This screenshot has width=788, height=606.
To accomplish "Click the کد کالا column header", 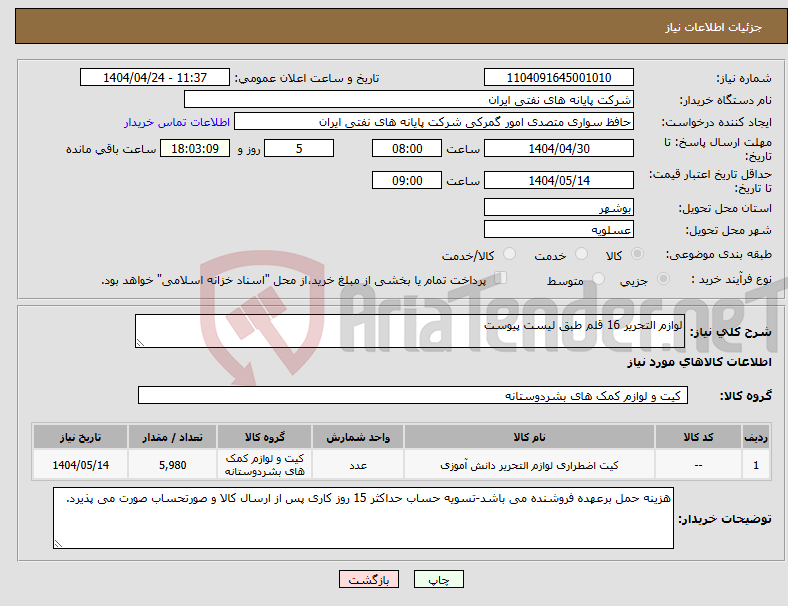I will tap(698, 437).
